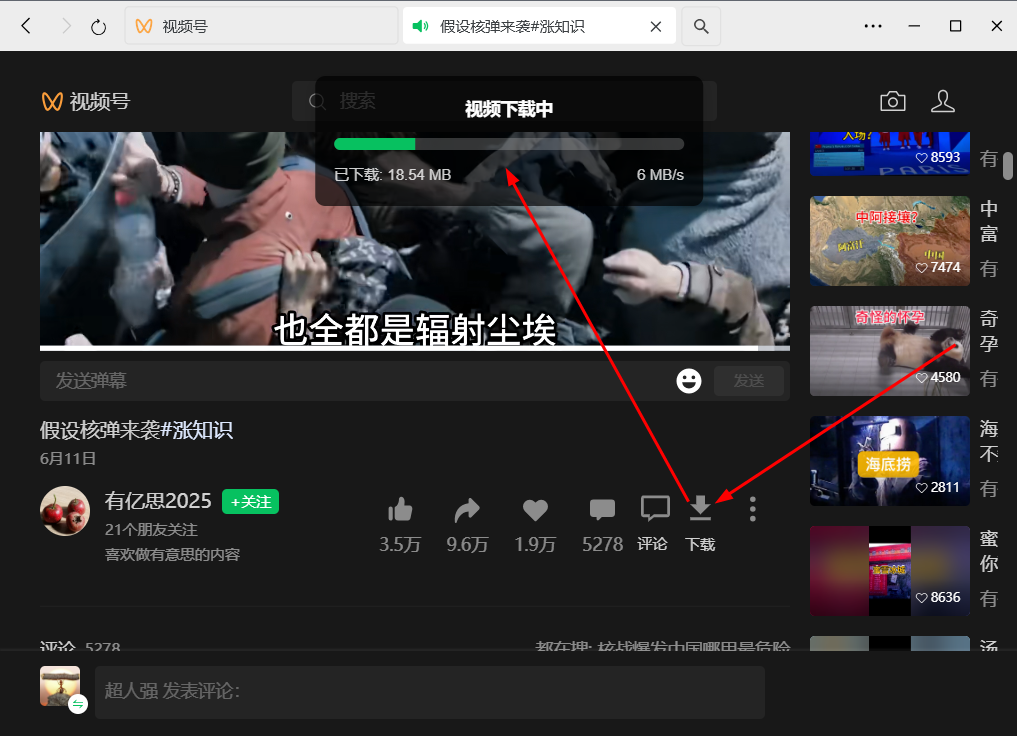1017x736 pixels.
Task: Reload the page with refresh icon
Action: (x=98, y=26)
